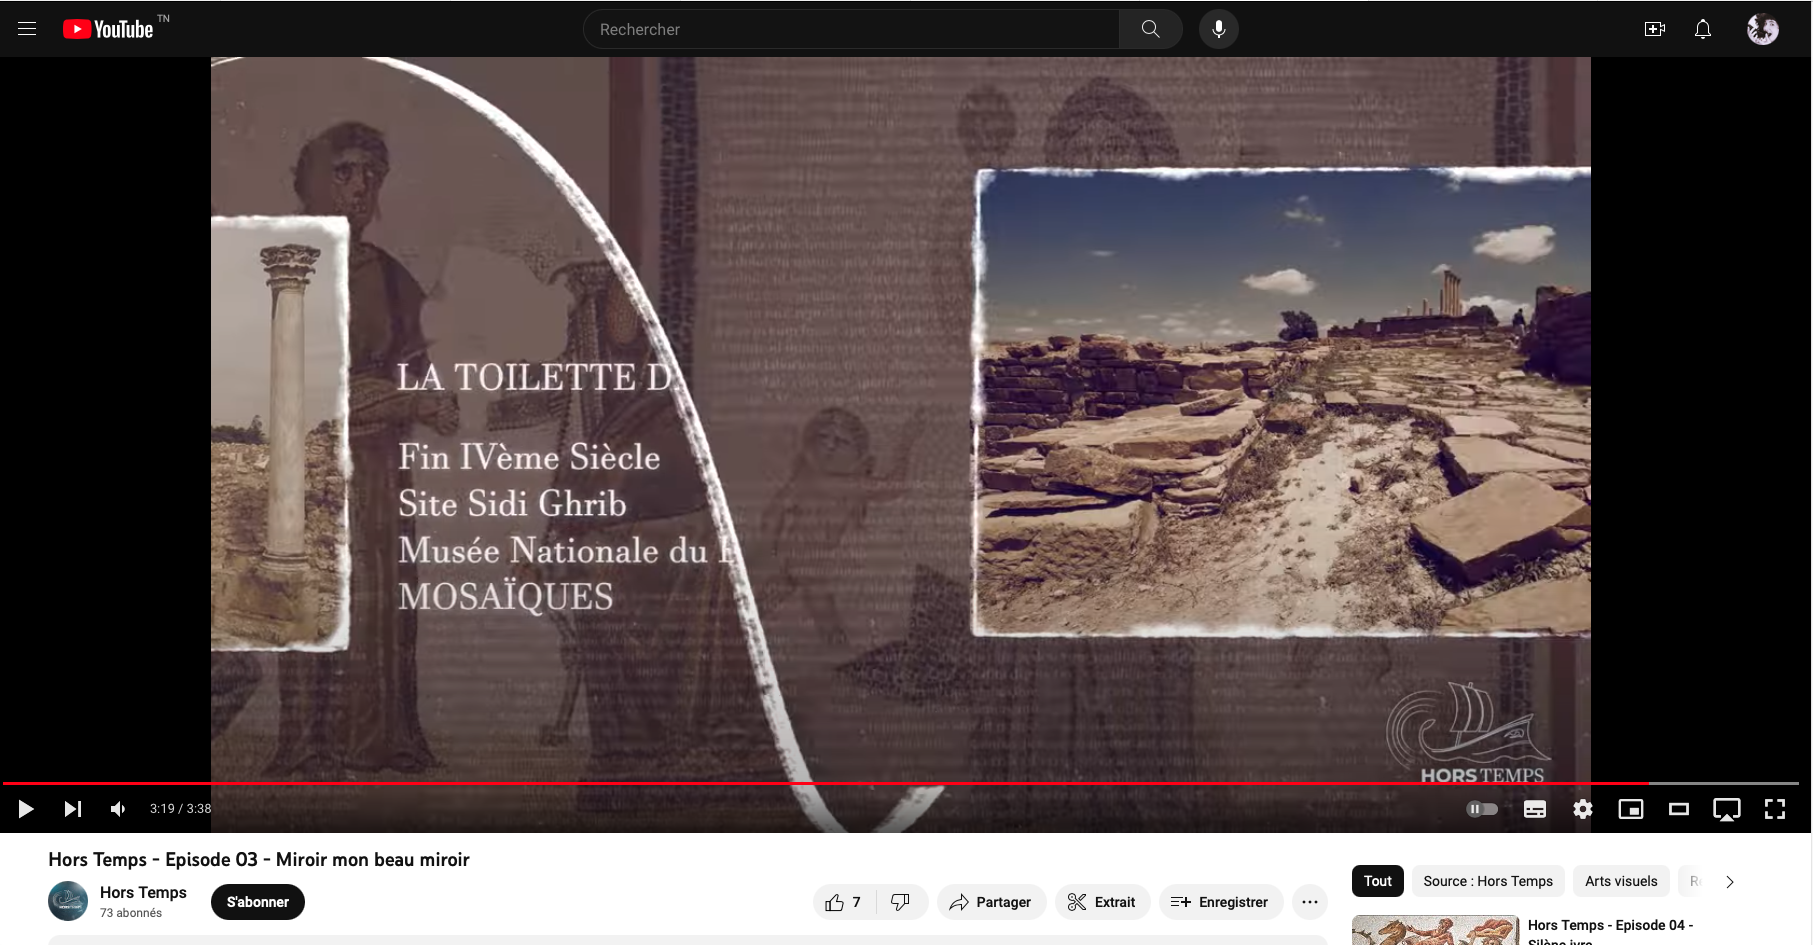Click the red video progress bar
The width and height of the screenshot is (1813, 945).
800,783
